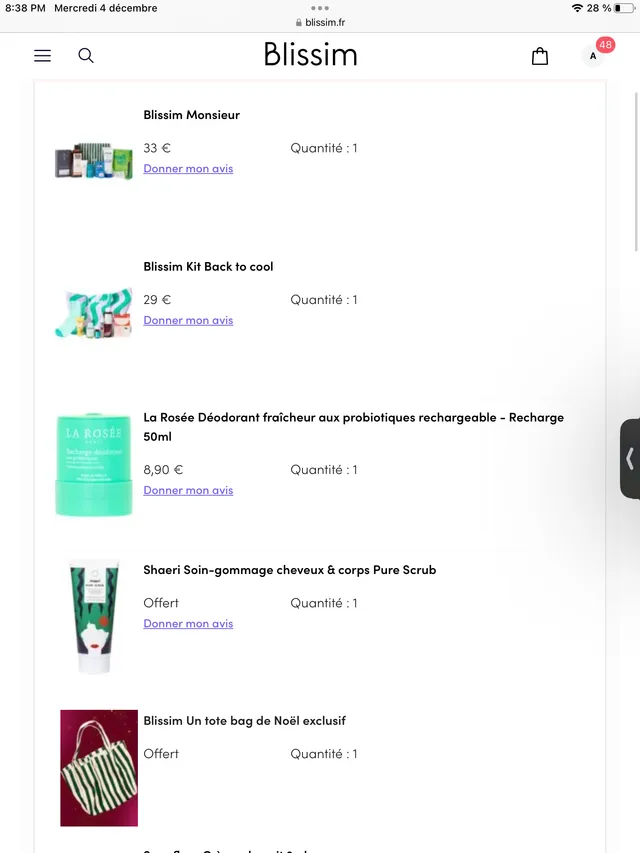Image resolution: width=640 pixels, height=853 pixels.
Task: Expand the side panel arrow handle
Action: (630, 459)
